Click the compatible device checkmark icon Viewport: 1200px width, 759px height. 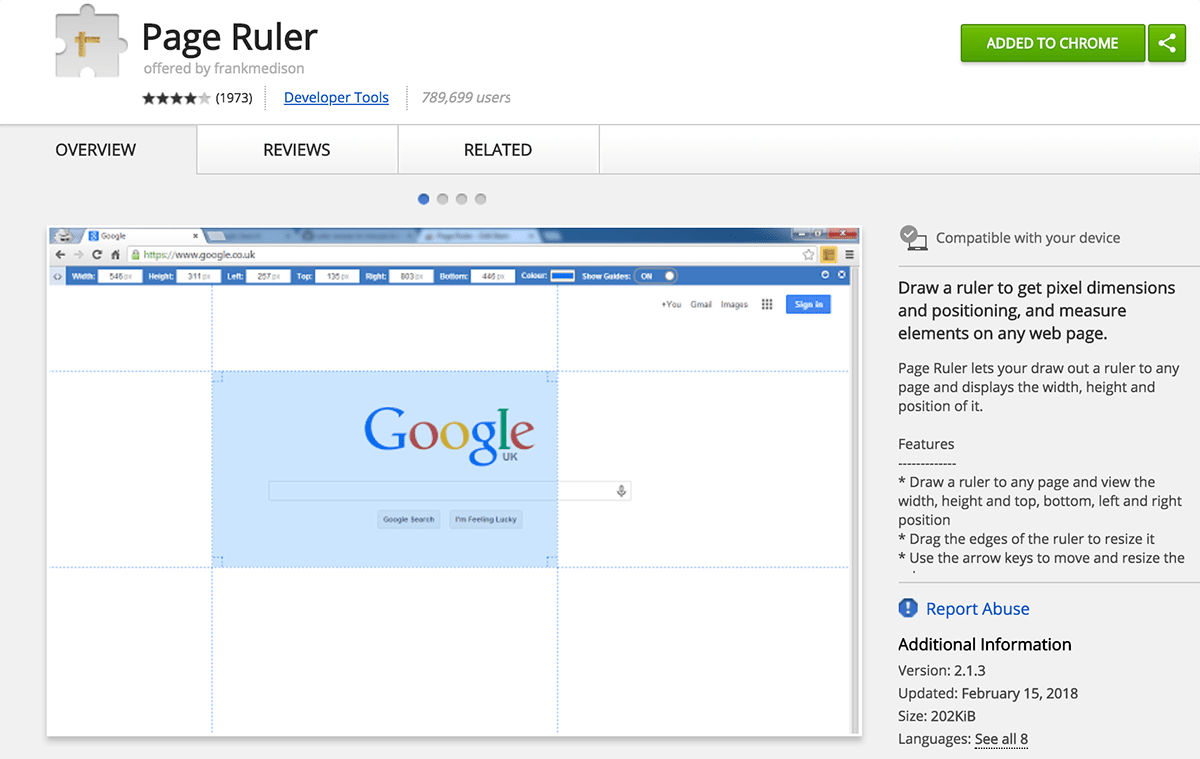pos(913,237)
